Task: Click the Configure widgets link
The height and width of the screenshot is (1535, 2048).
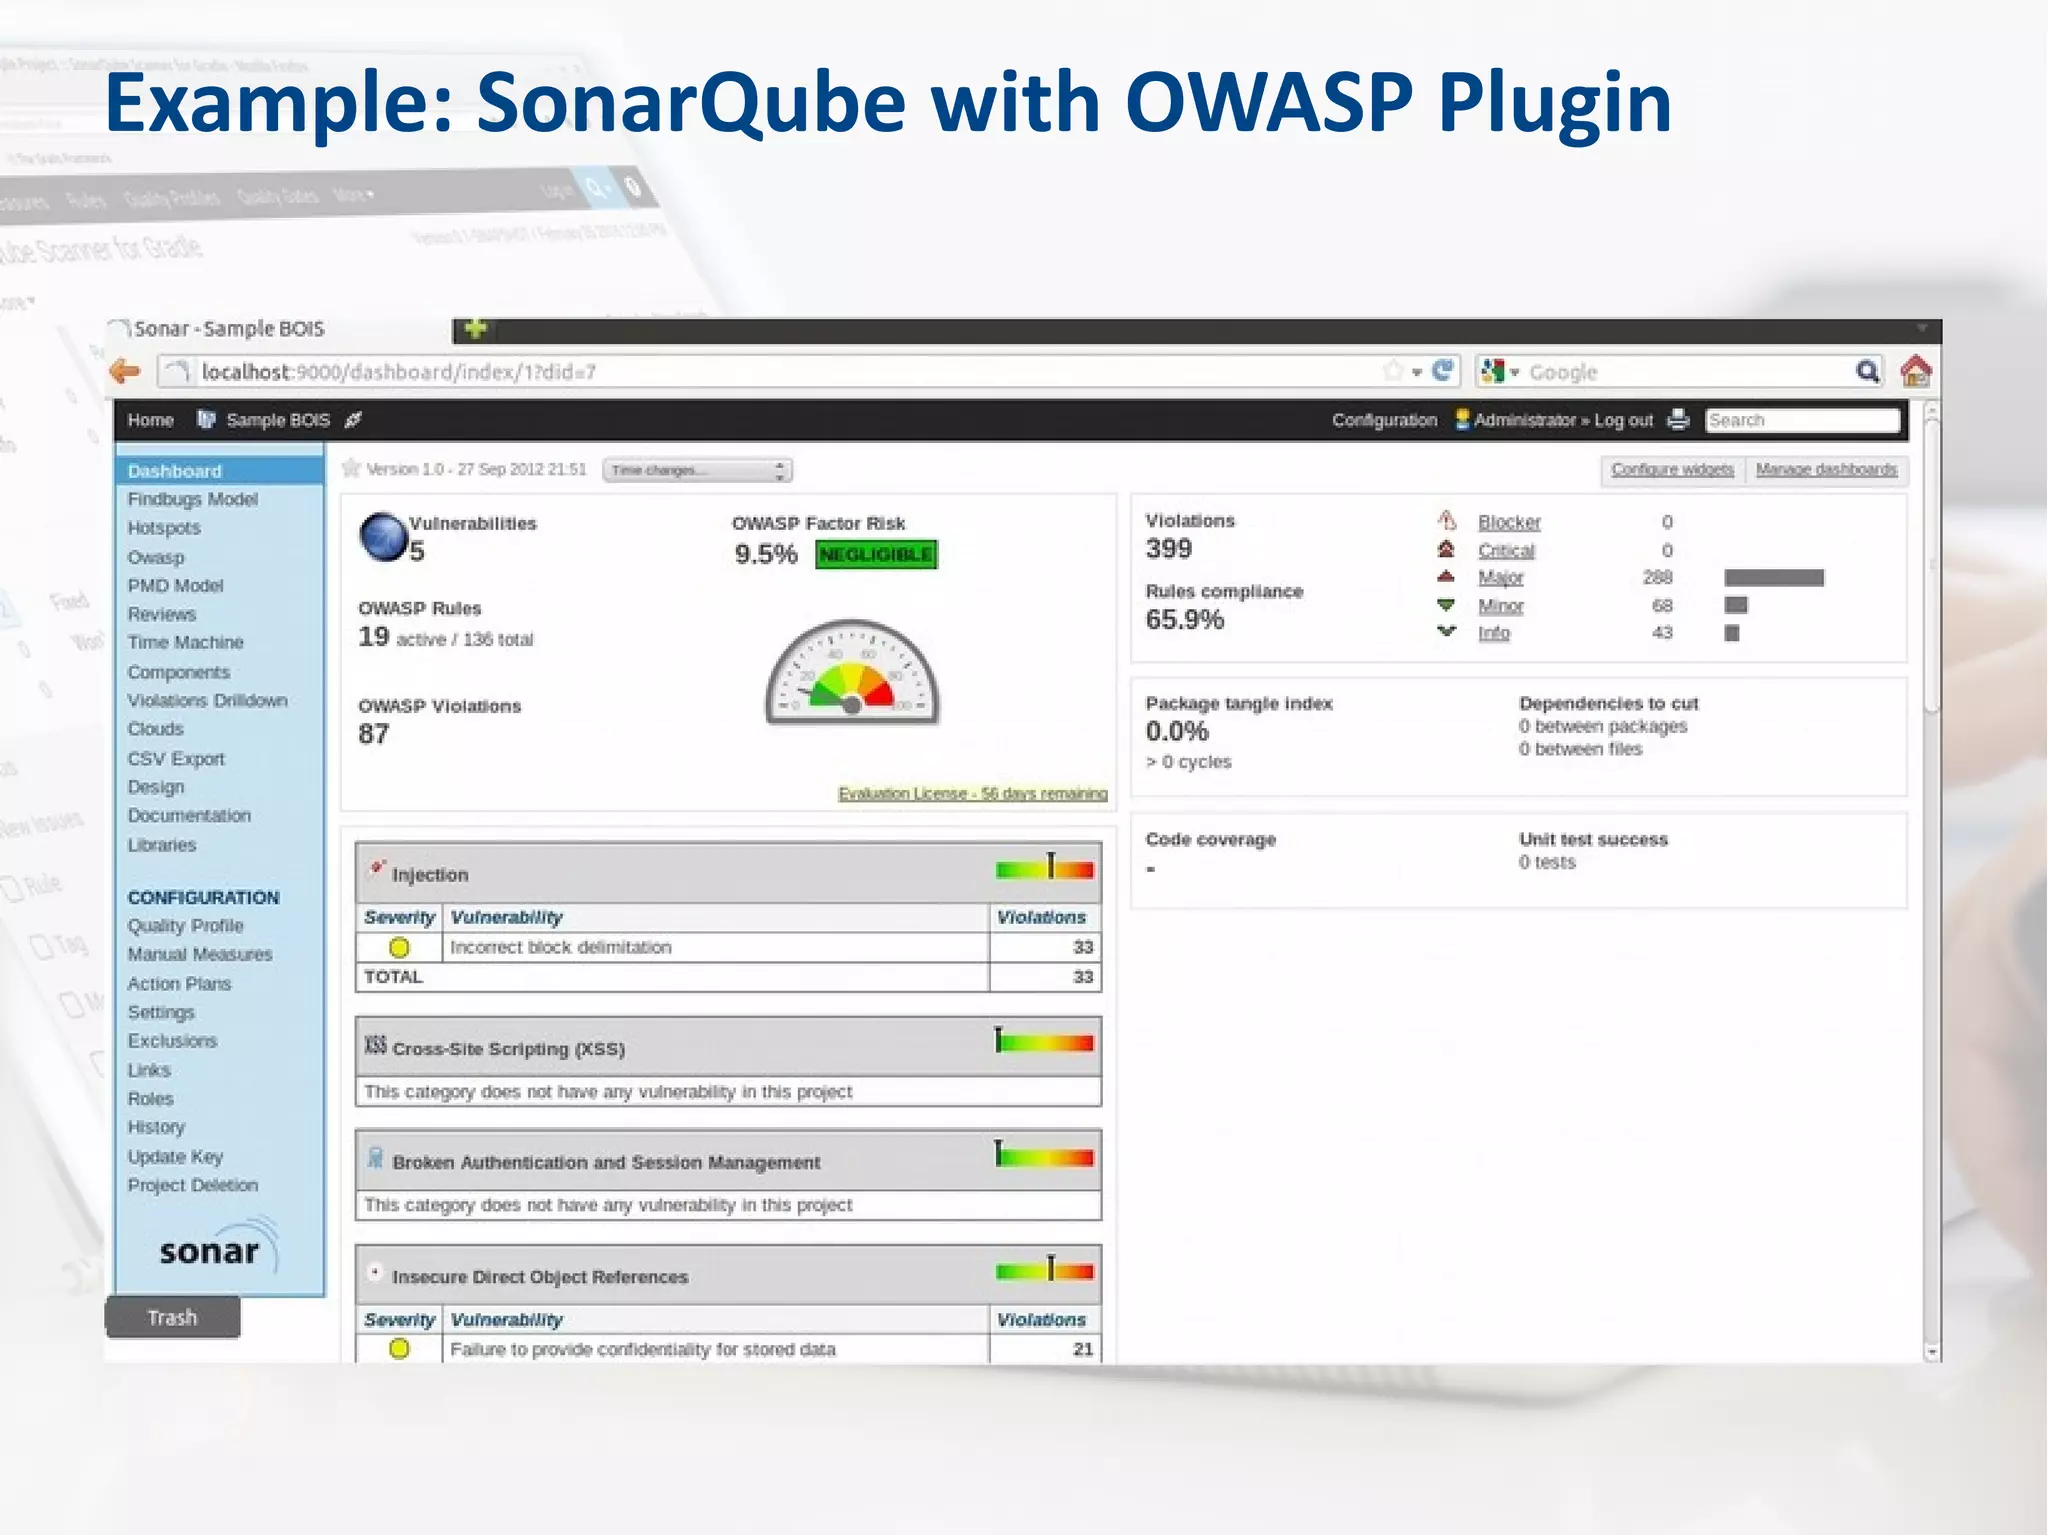Action: (1672, 469)
